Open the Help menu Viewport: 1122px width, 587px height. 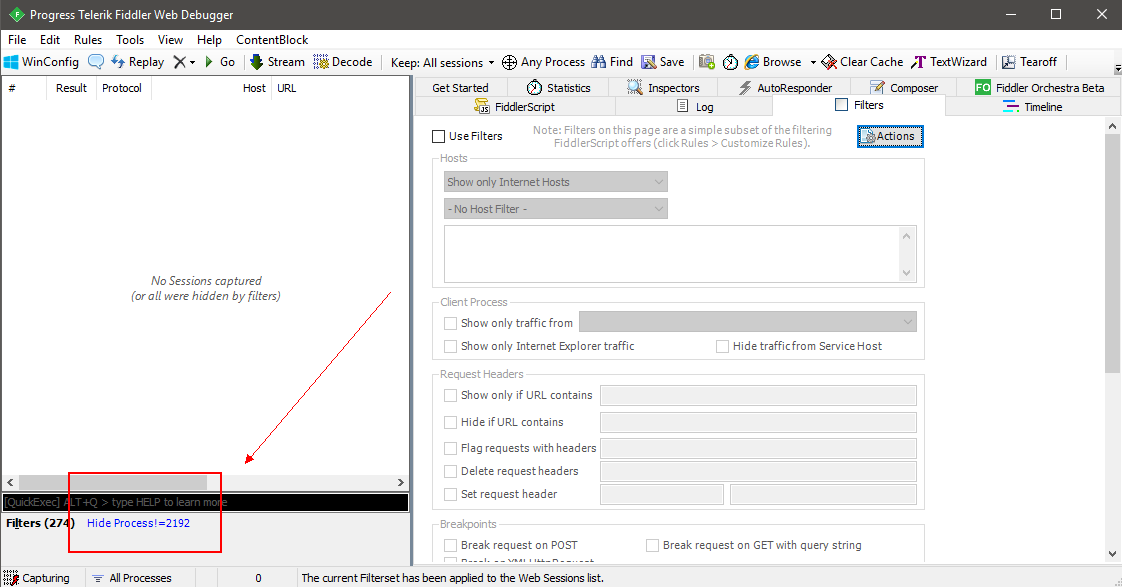[x=210, y=39]
